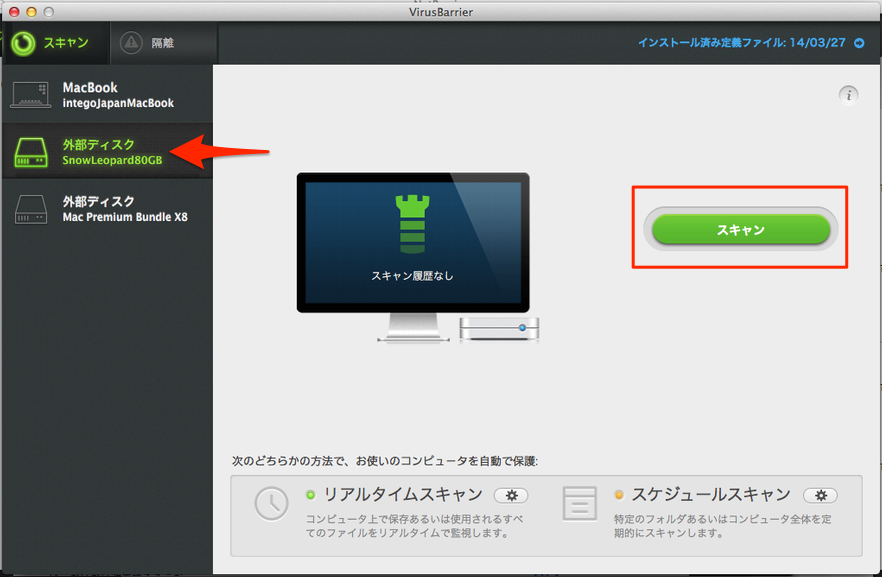This screenshot has width=882, height=577.
Task: Minimize window with yellow button
Action: [x=32, y=12]
